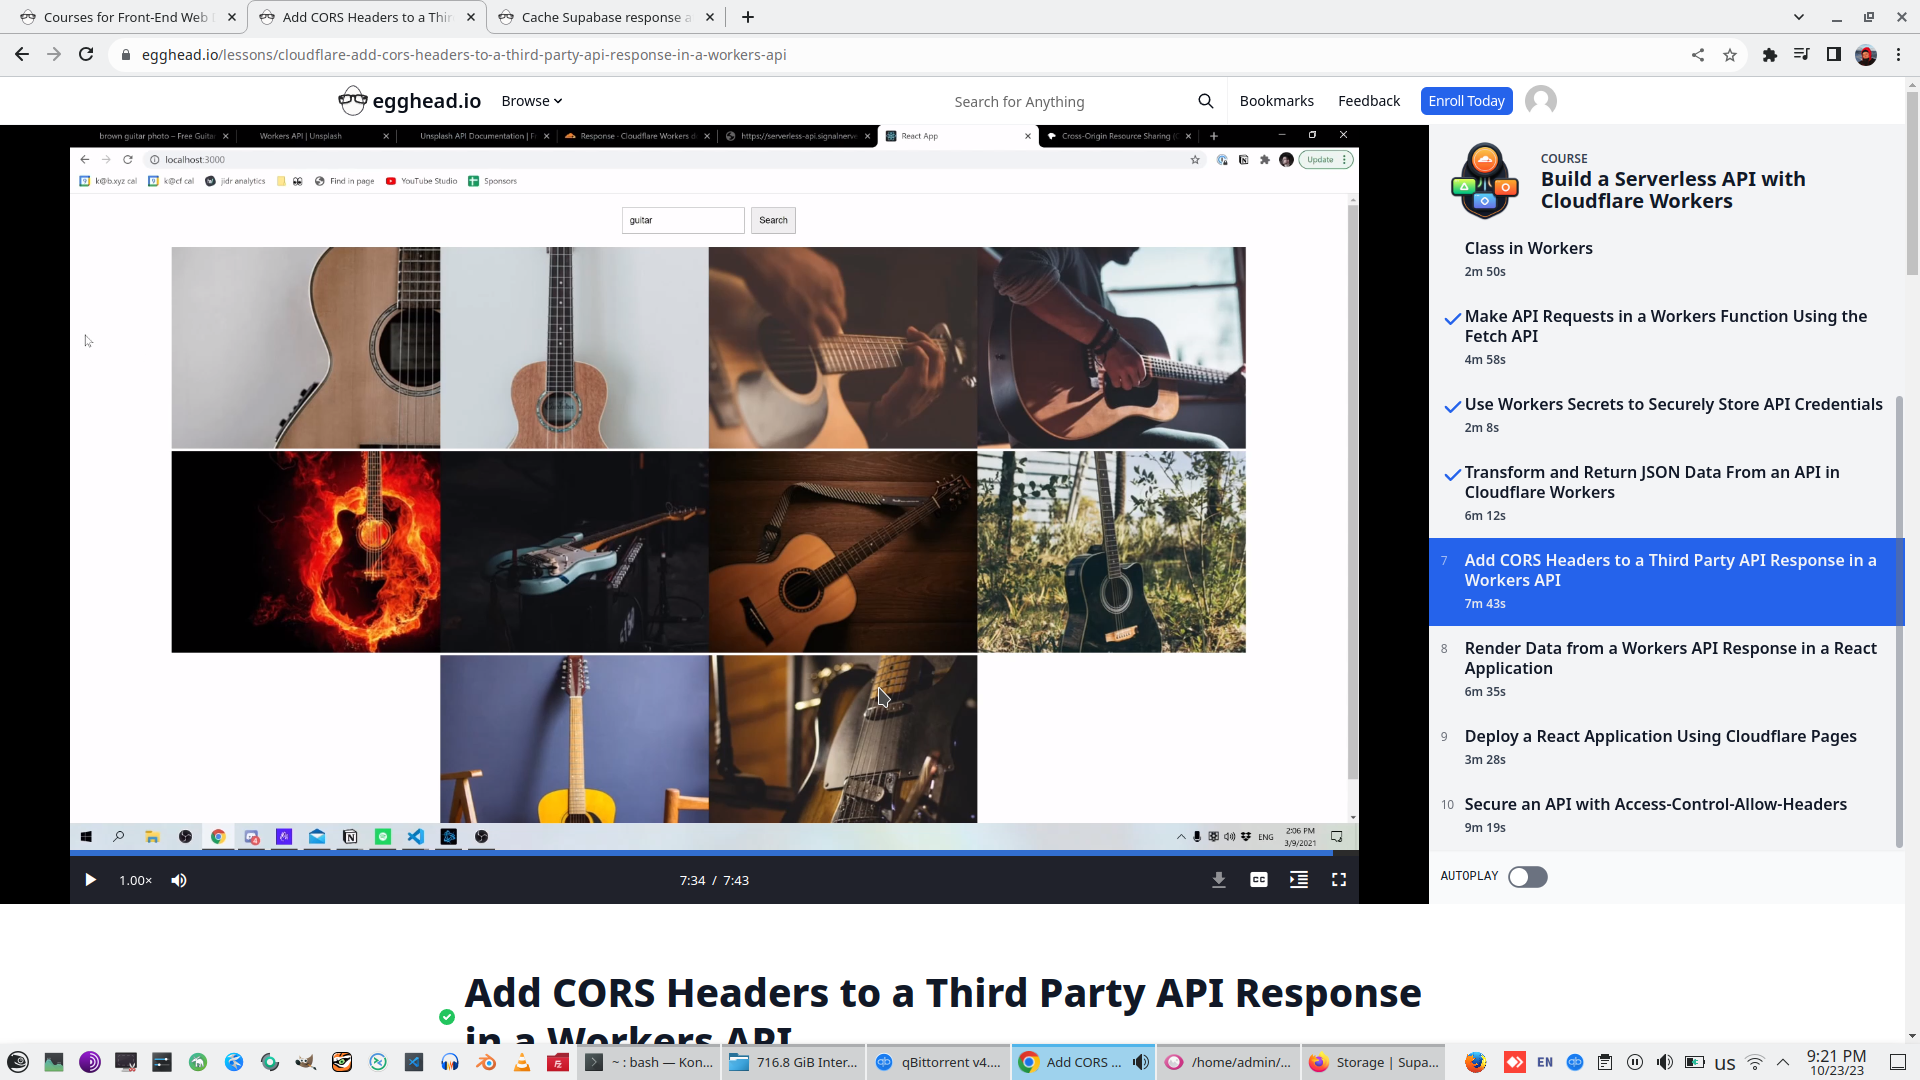1920x1080 pixels.
Task: Download the video using the download icon
Action: click(1218, 880)
